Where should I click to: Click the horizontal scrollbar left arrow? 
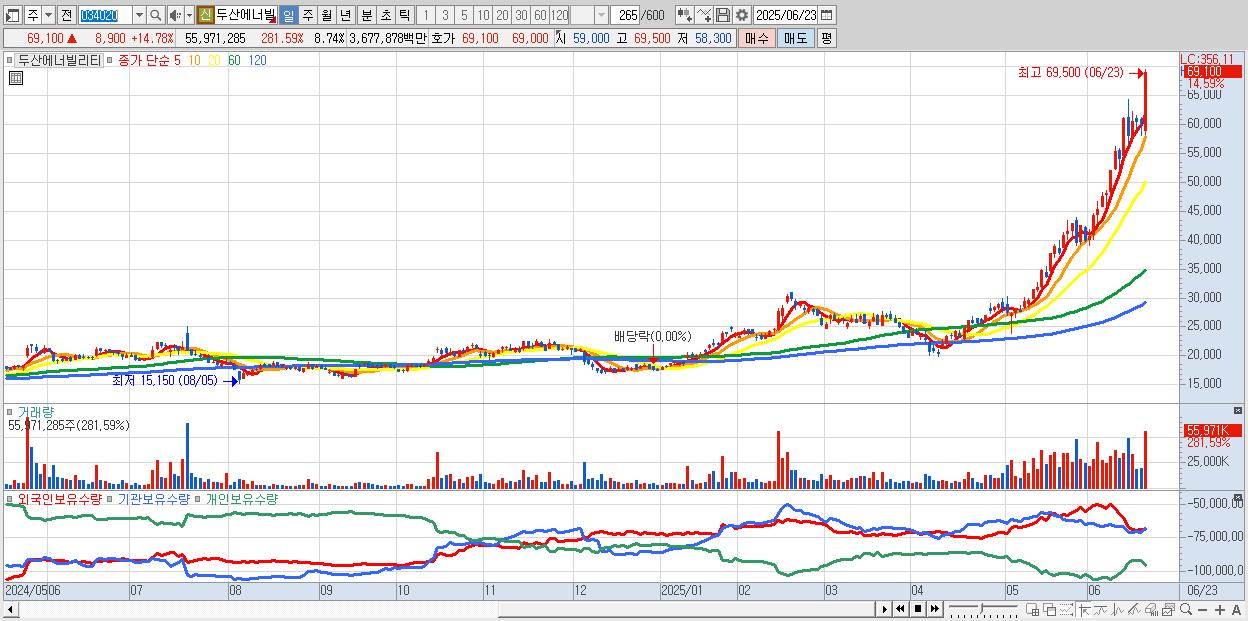click(10, 609)
